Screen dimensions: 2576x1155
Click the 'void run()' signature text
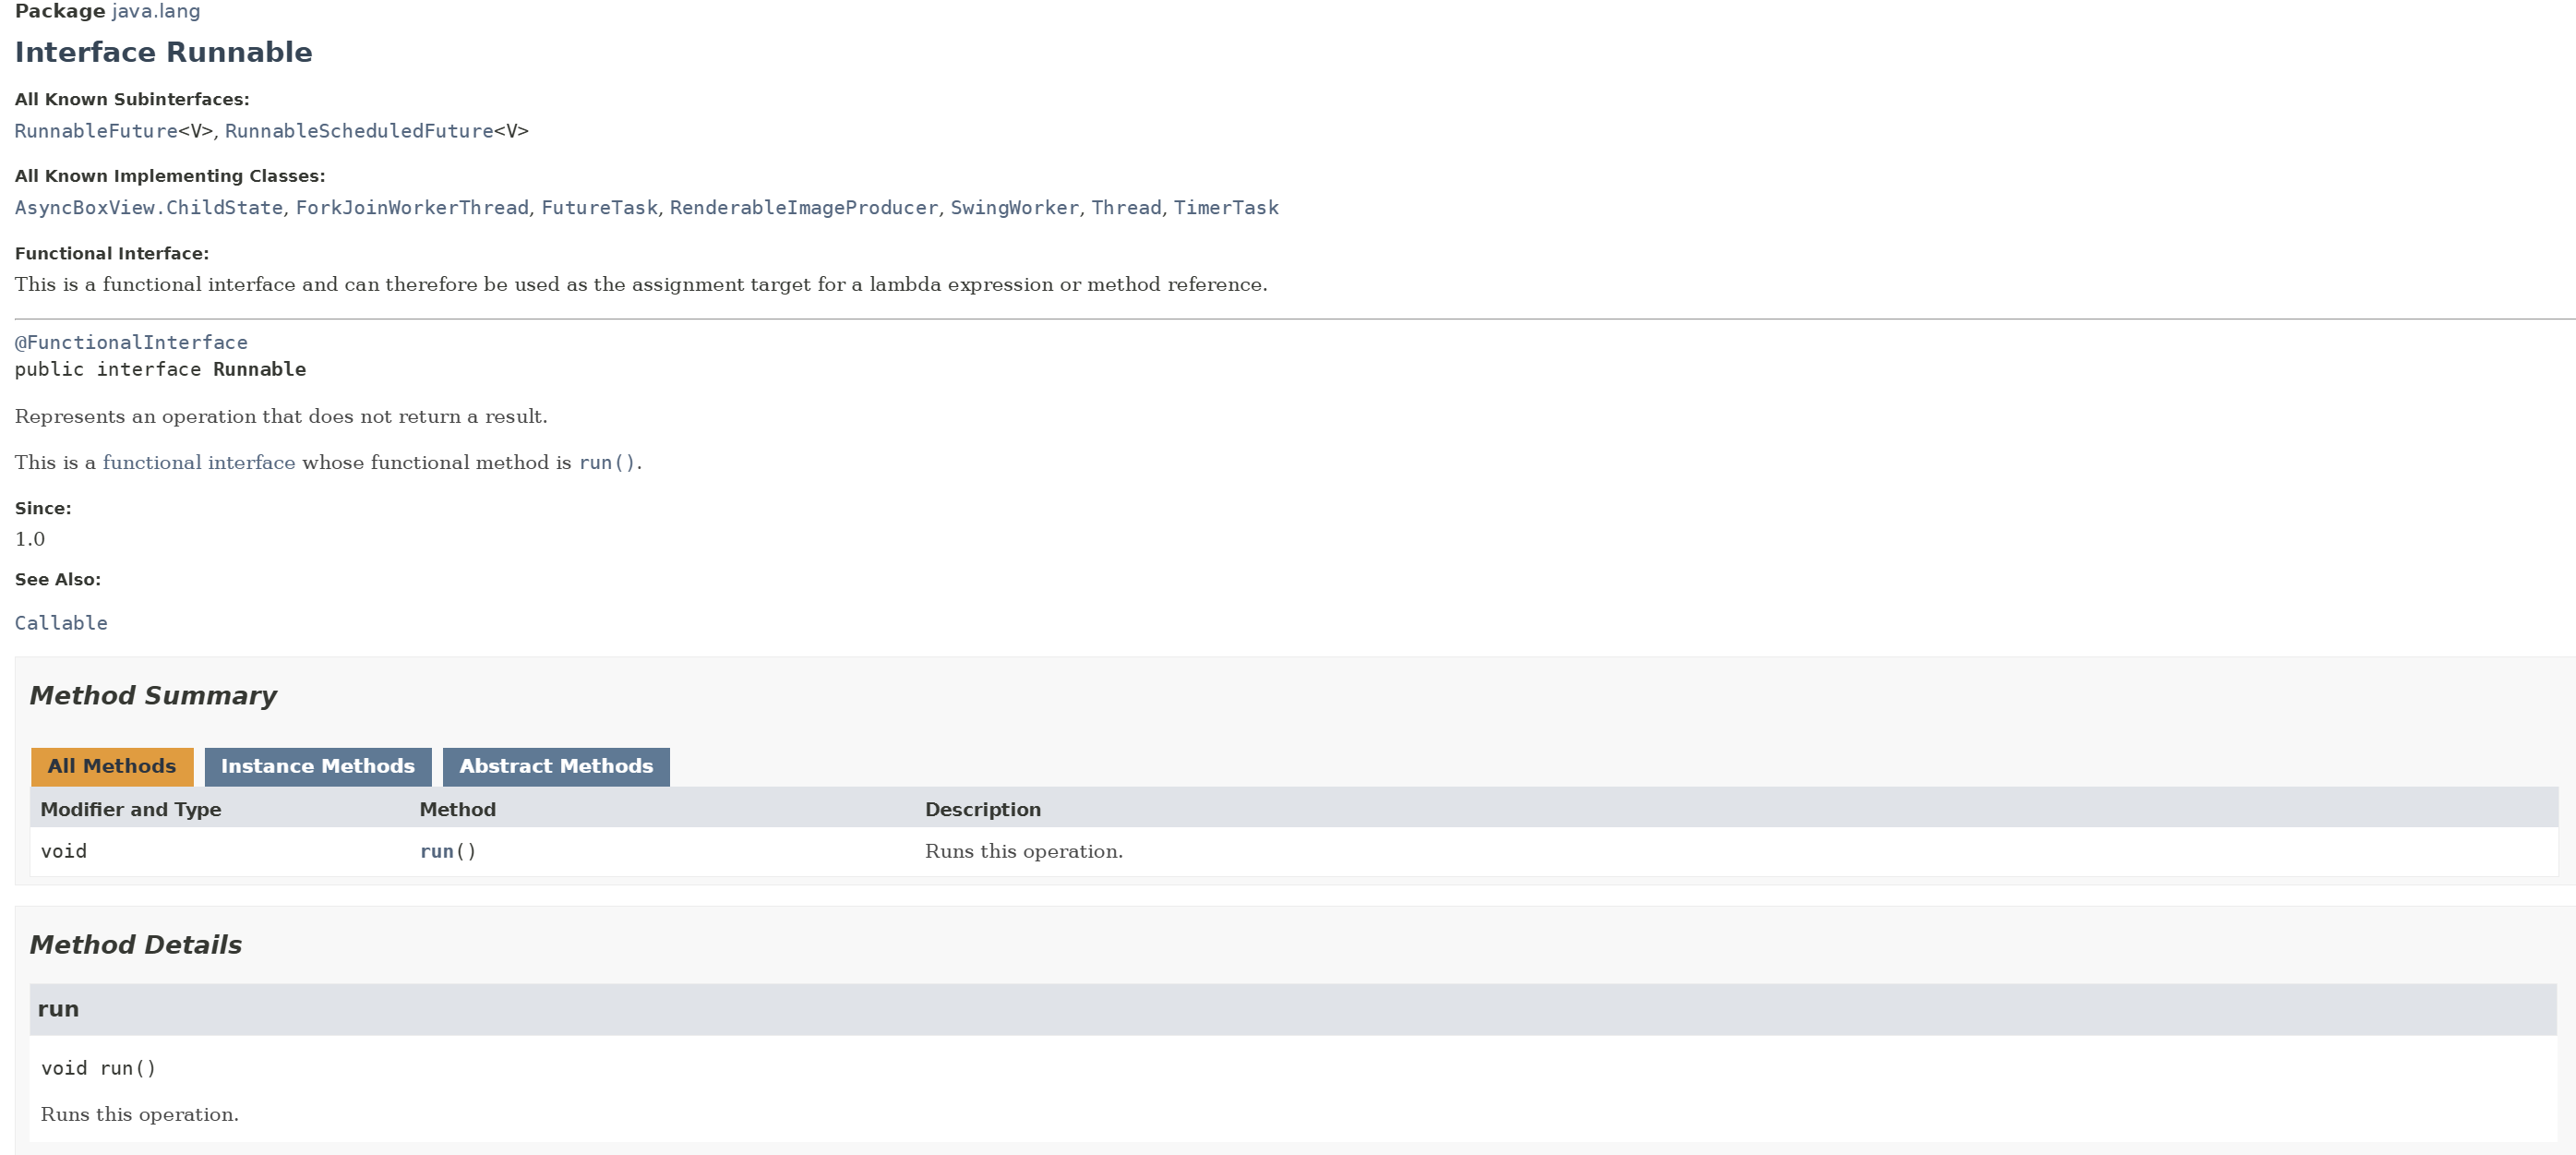(99, 1068)
